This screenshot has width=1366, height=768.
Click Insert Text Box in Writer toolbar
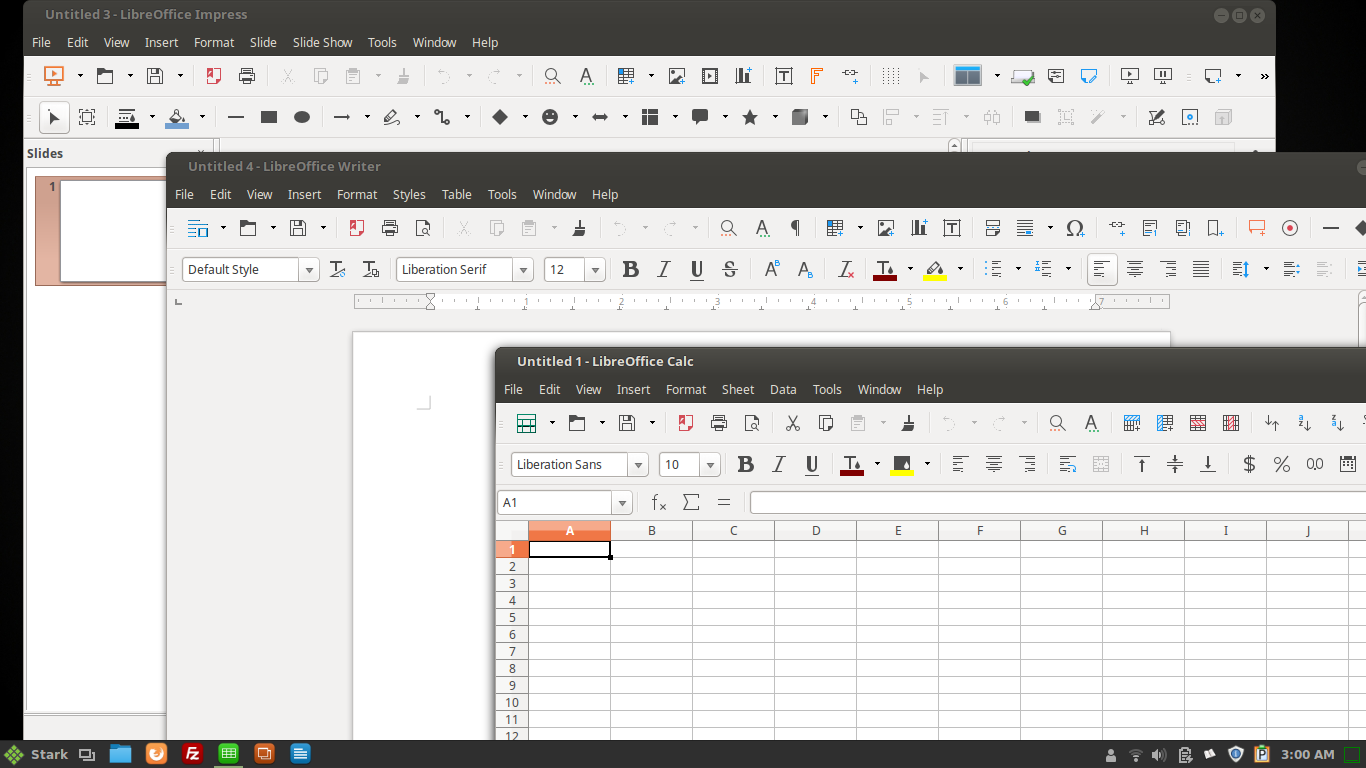tap(951, 228)
